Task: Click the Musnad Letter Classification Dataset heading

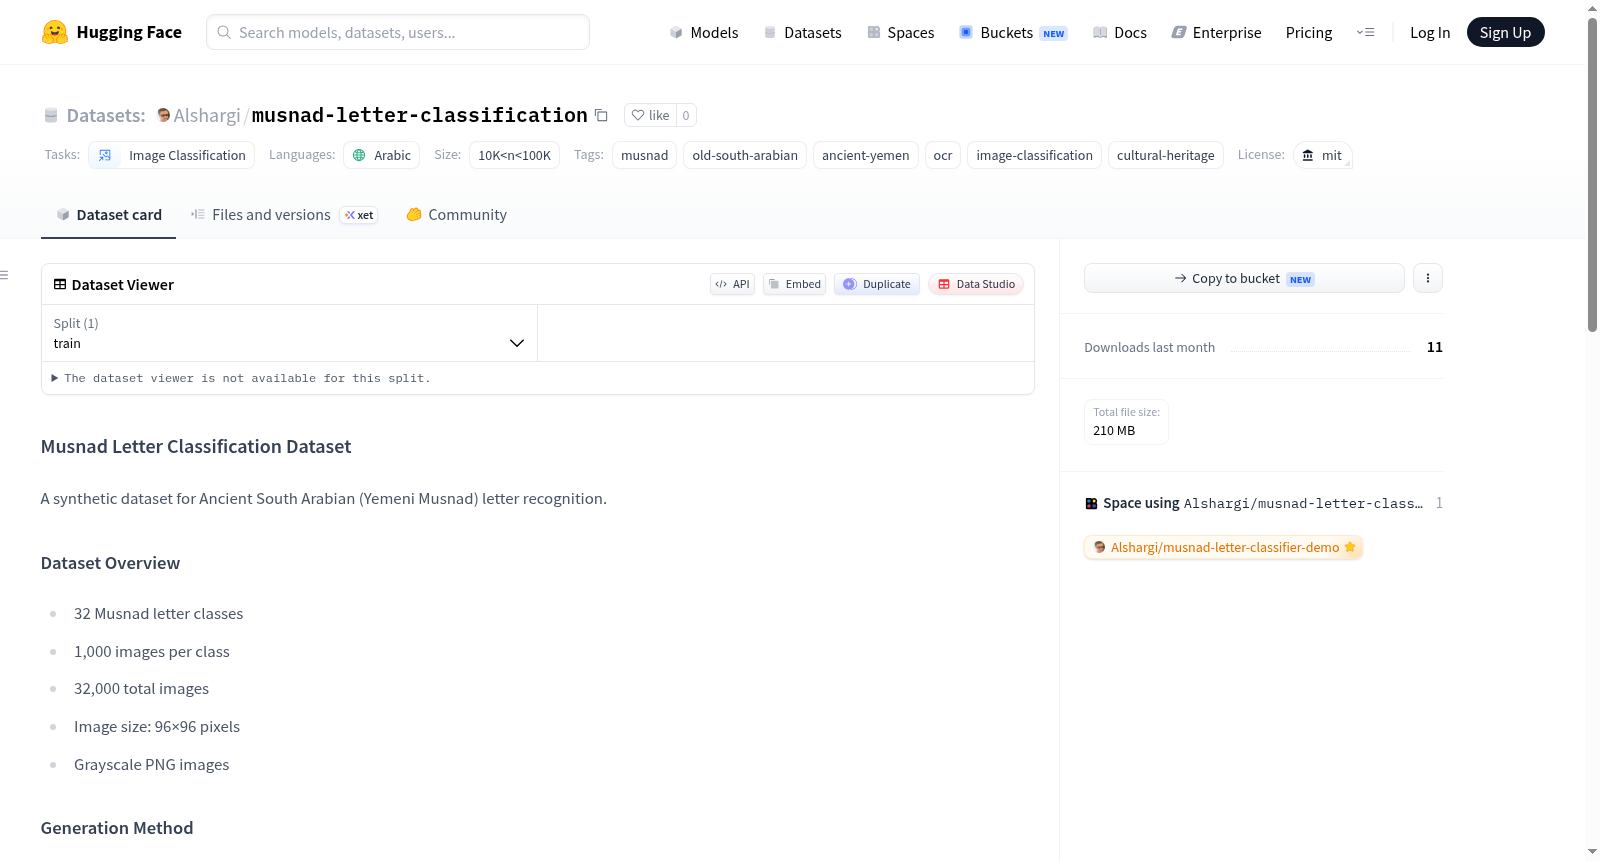Action: (196, 447)
